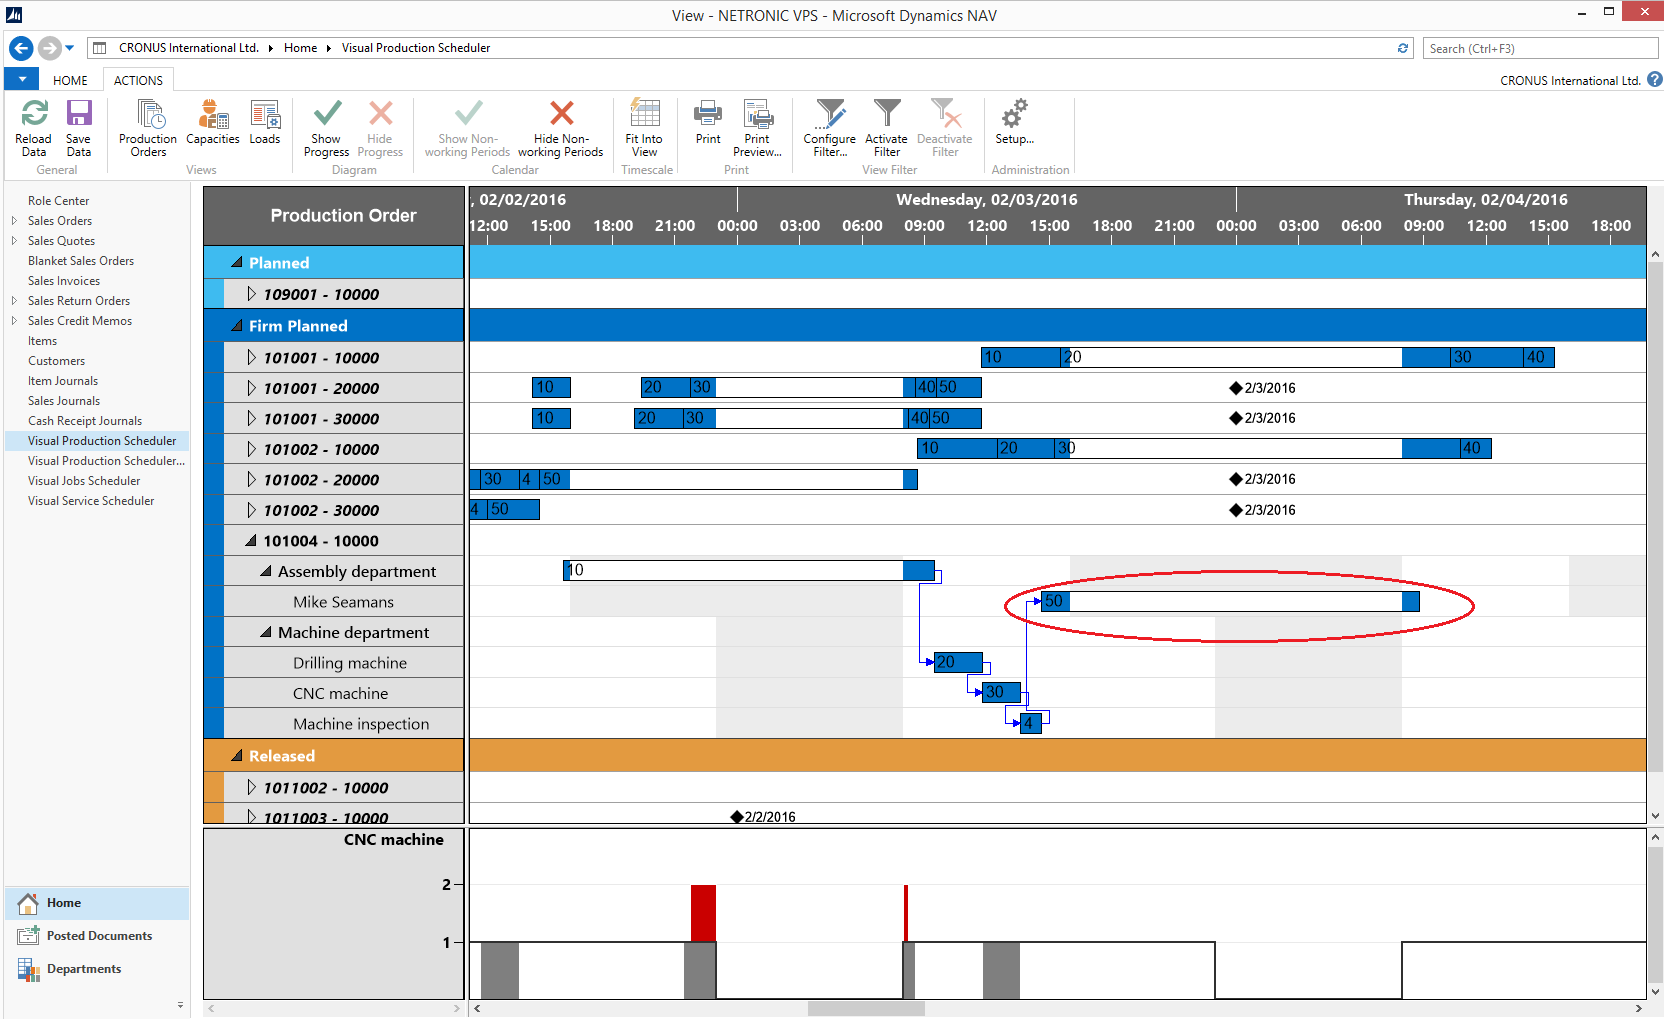This screenshot has width=1664, height=1019.
Task: Open Items in navigation pane
Action: pos(42,341)
